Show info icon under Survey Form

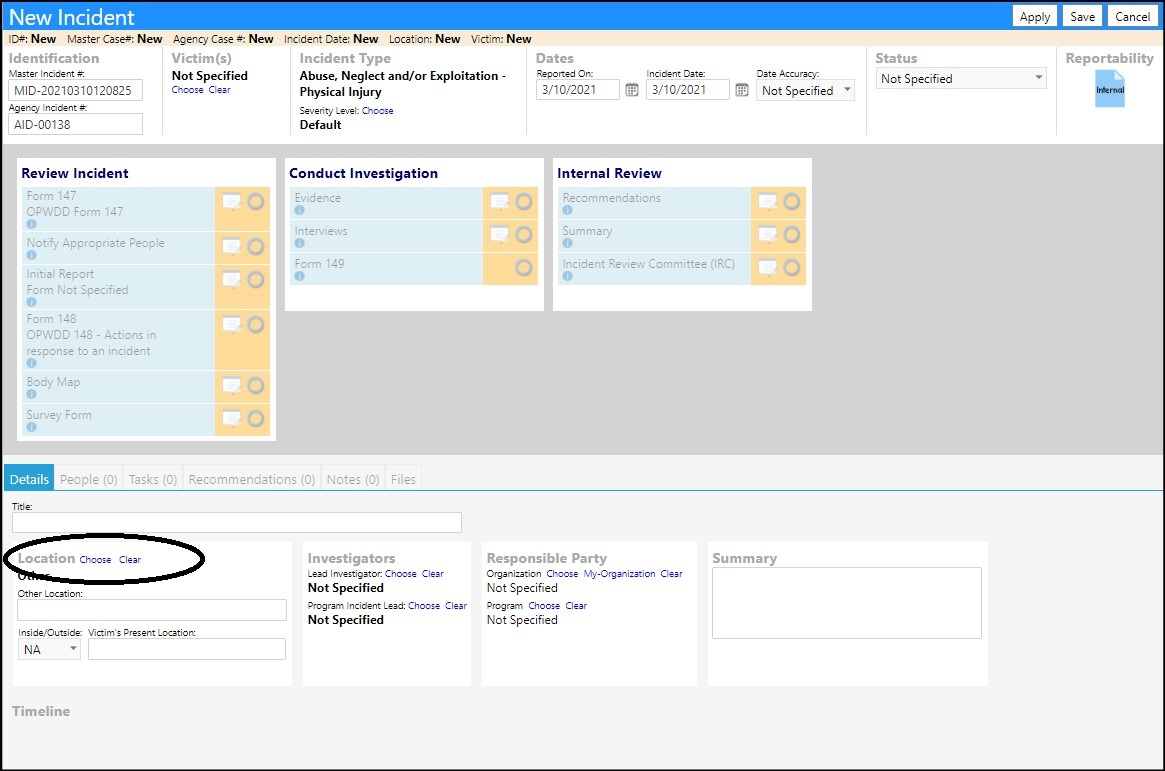tap(31, 427)
